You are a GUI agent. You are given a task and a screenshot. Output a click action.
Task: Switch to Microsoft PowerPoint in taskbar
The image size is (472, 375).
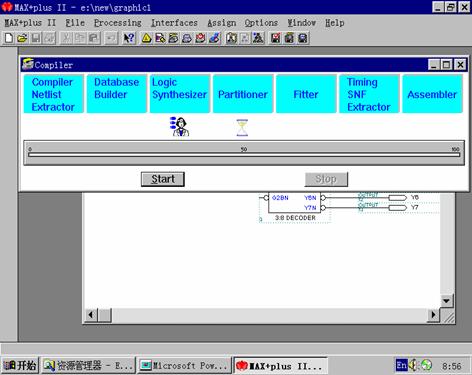184,366
